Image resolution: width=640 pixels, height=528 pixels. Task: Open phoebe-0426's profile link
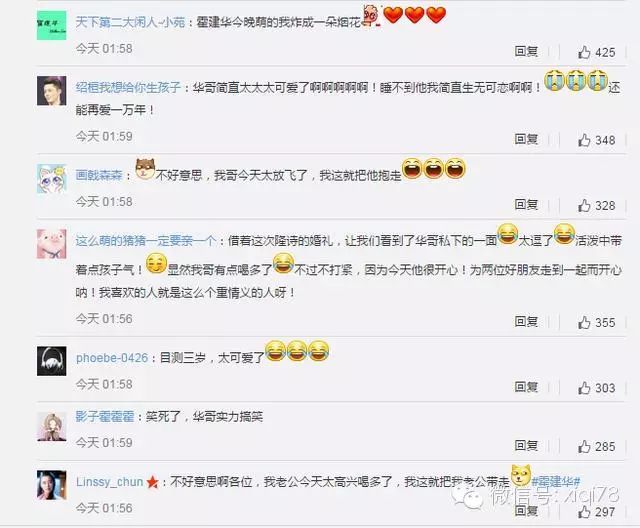point(112,358)
